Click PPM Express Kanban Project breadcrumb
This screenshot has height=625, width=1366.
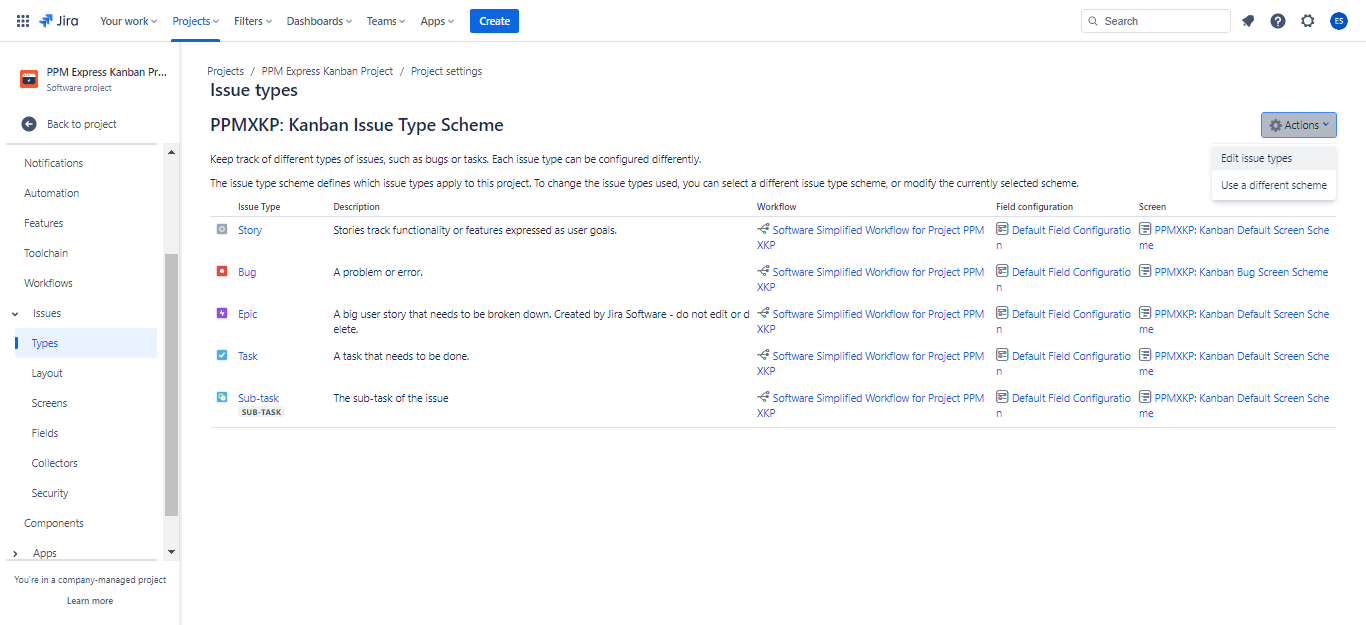(x=328, y=71)
